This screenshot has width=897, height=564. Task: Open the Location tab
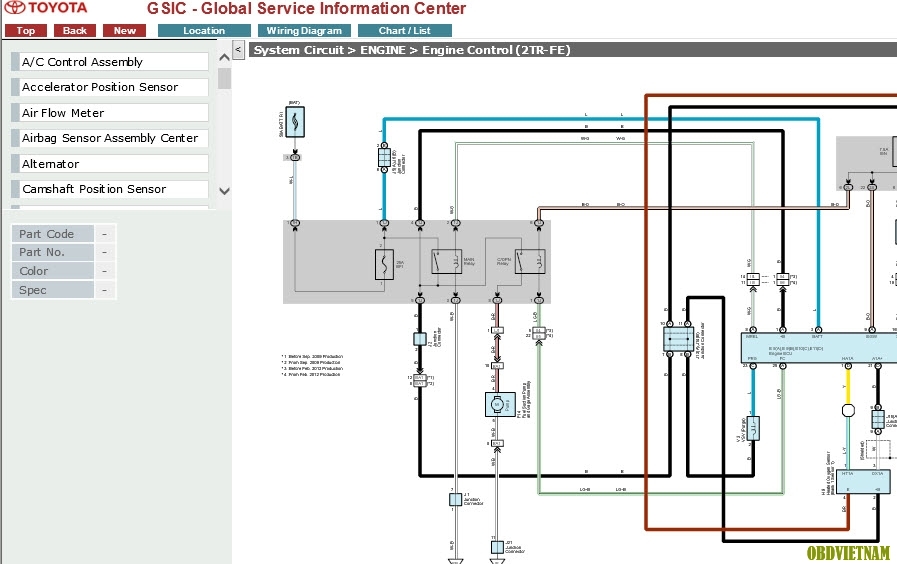(204, 31)
